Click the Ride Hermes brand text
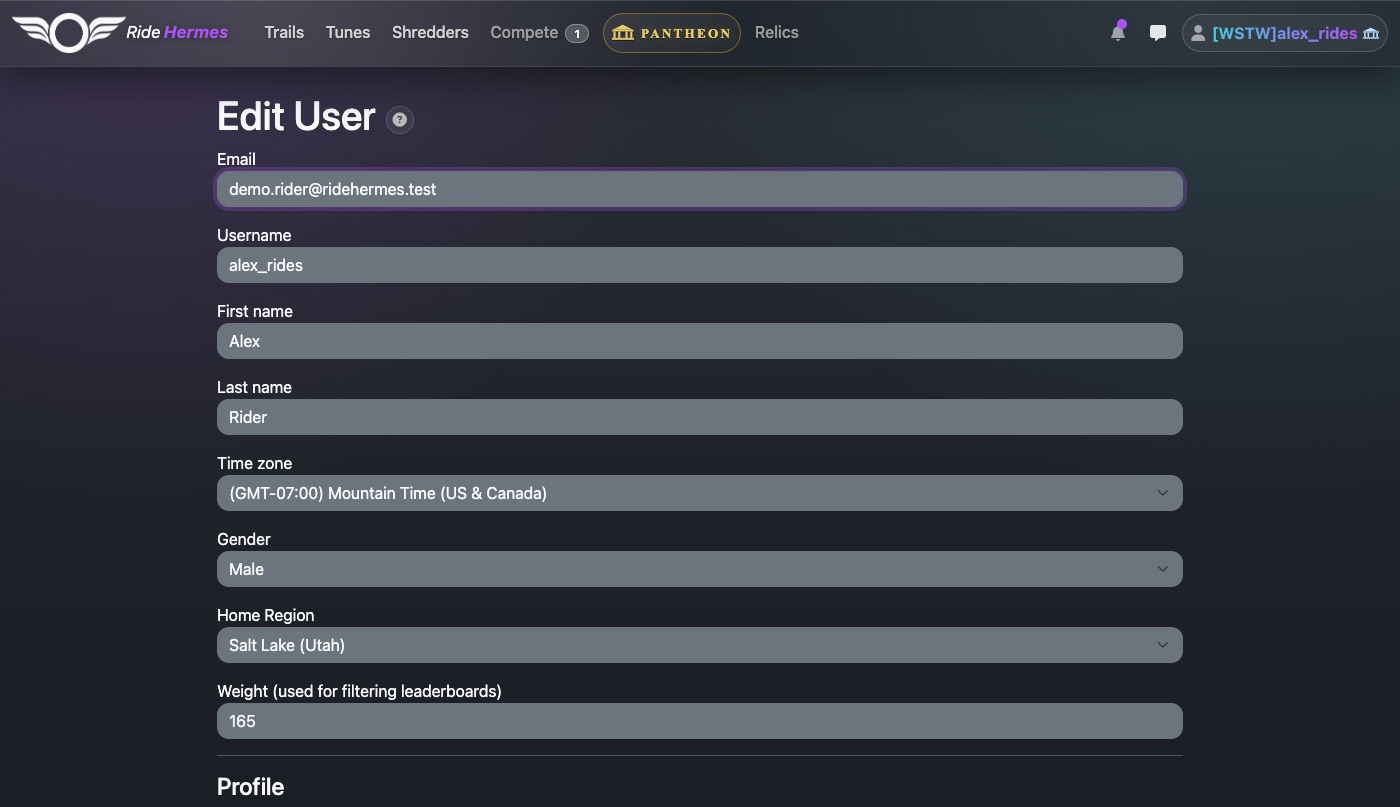 [x=177, y=32]
